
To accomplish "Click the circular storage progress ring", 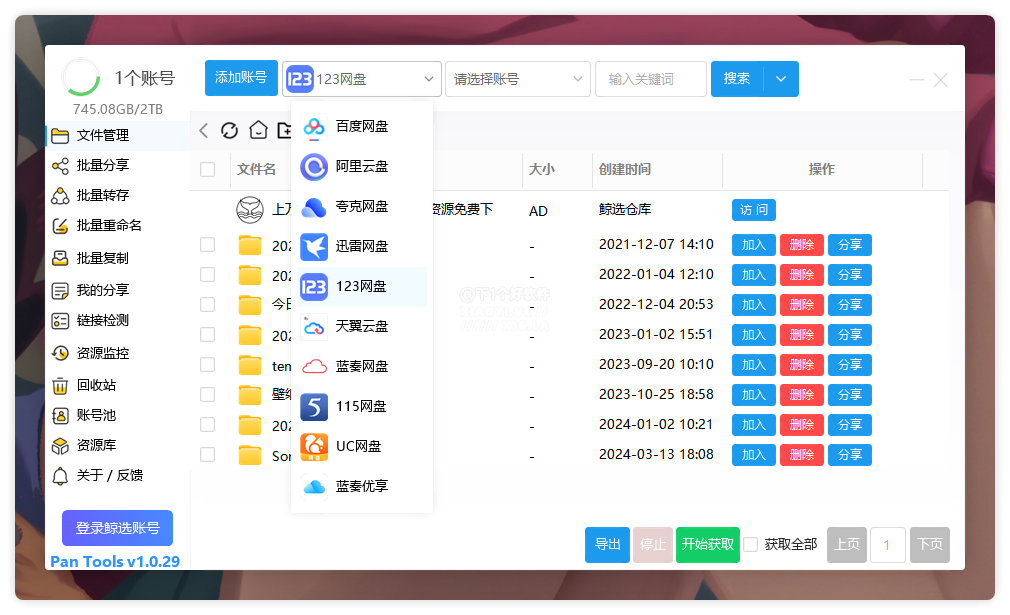I will coord(81,77).
